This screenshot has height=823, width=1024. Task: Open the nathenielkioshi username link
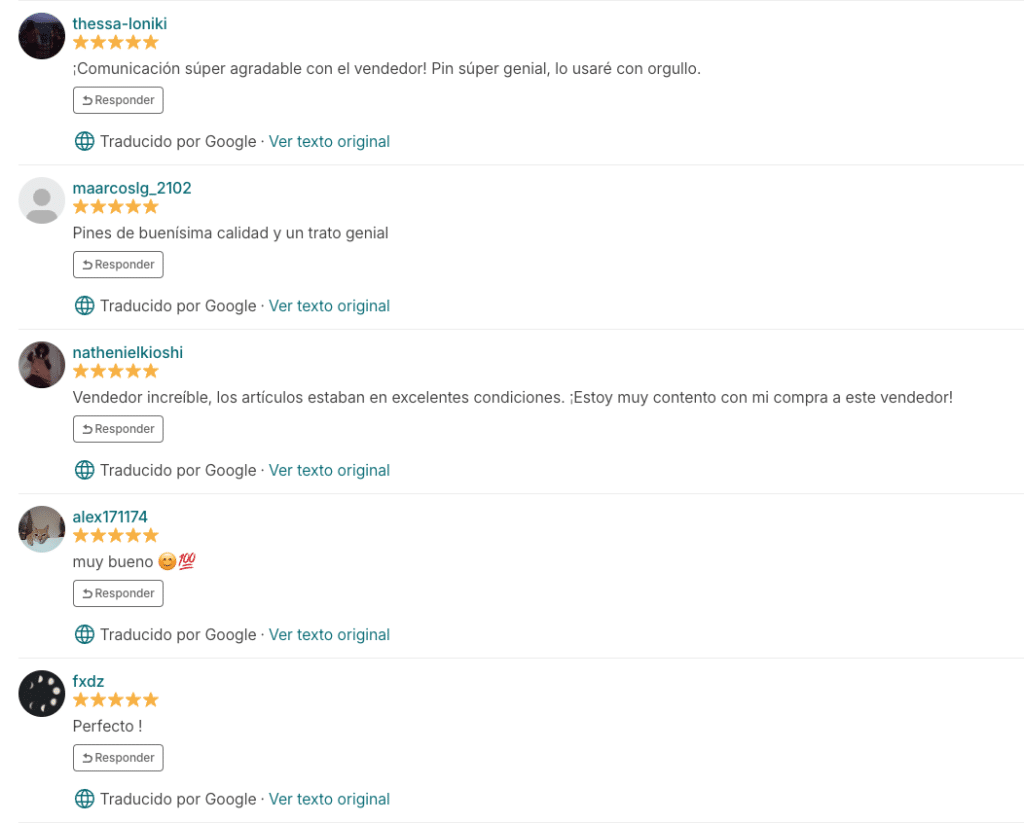click(x=128, y=352)
